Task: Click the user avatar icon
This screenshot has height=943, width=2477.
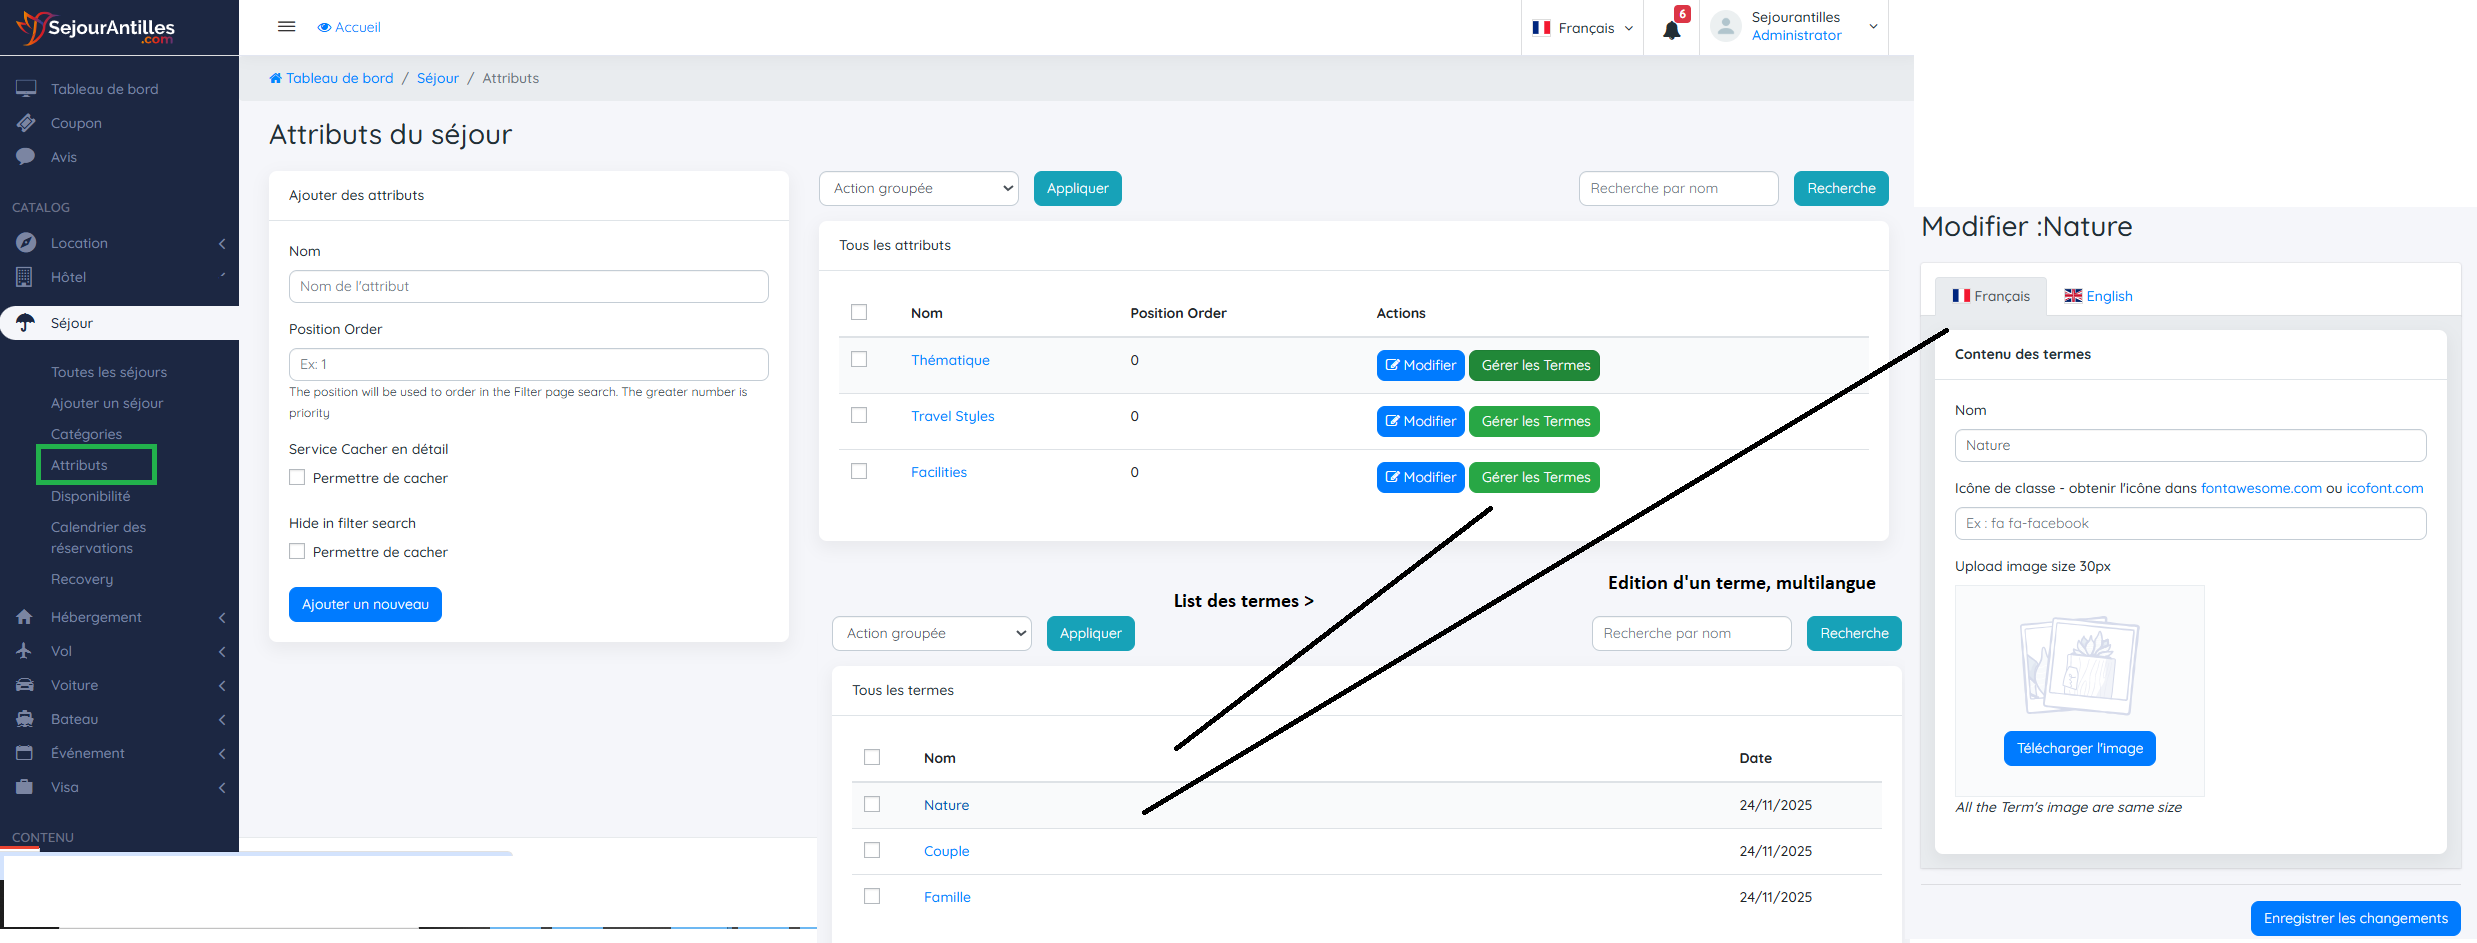Action: coord(1725,27)
